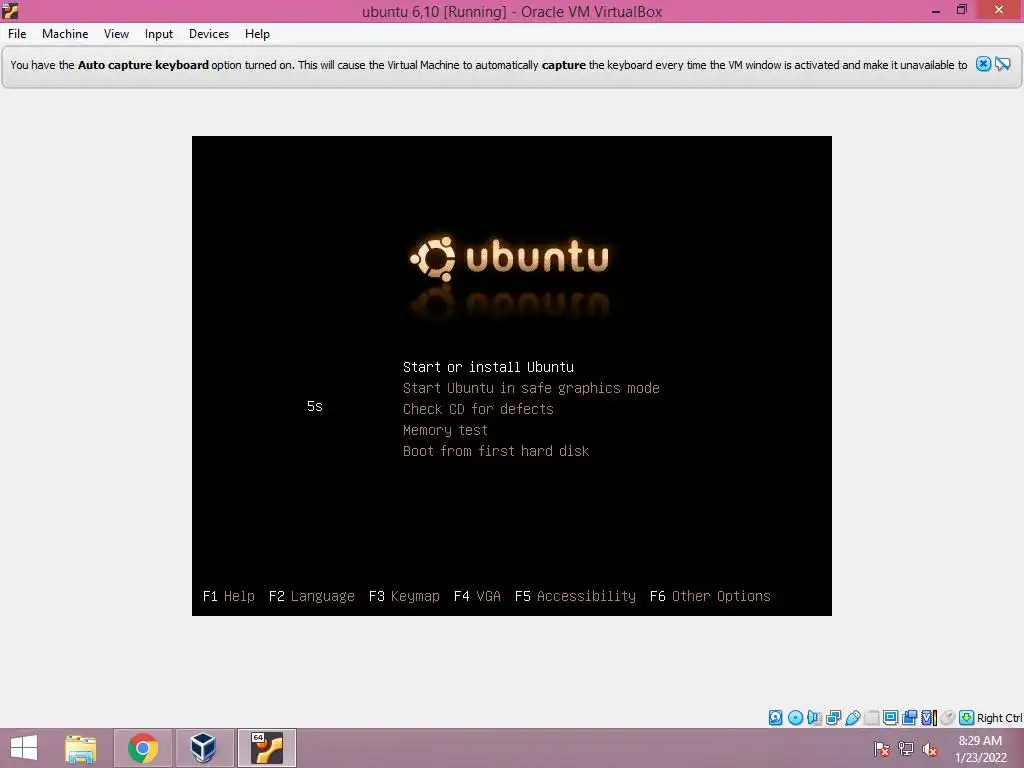Click the do-not-show-again notification icon
Viewport: 1024px width, 768px height.
tap(1002, 64)
